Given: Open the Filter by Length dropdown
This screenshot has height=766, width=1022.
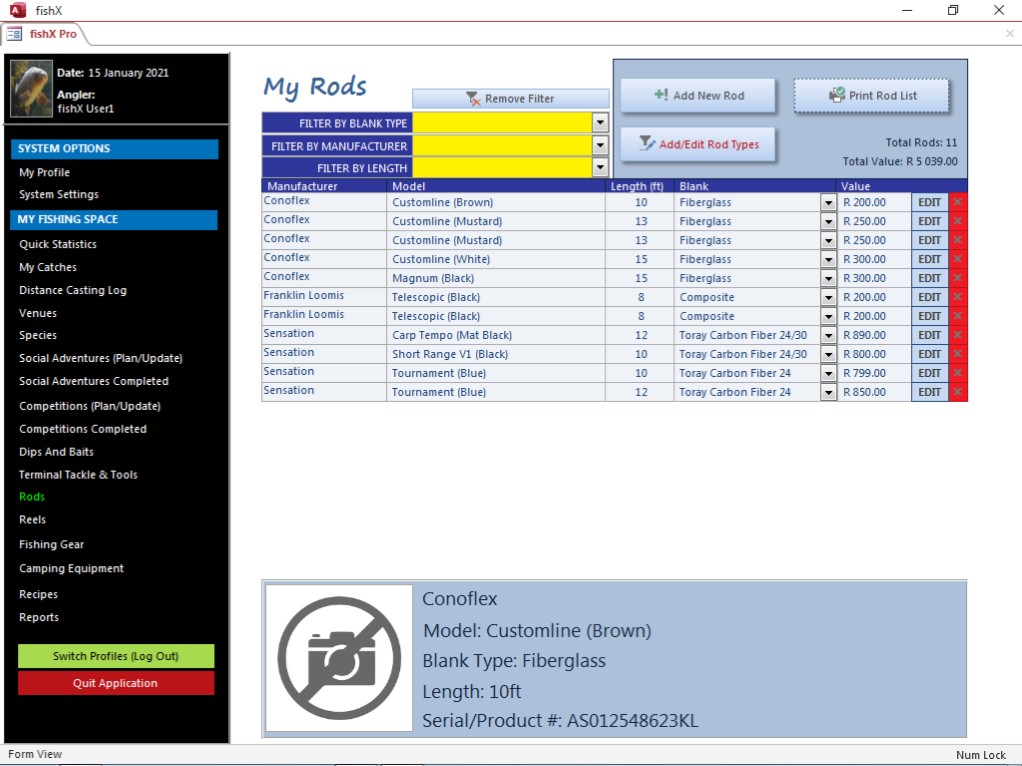Looking at the screenshot, I should pyautogui.click(x=600, y=168).
